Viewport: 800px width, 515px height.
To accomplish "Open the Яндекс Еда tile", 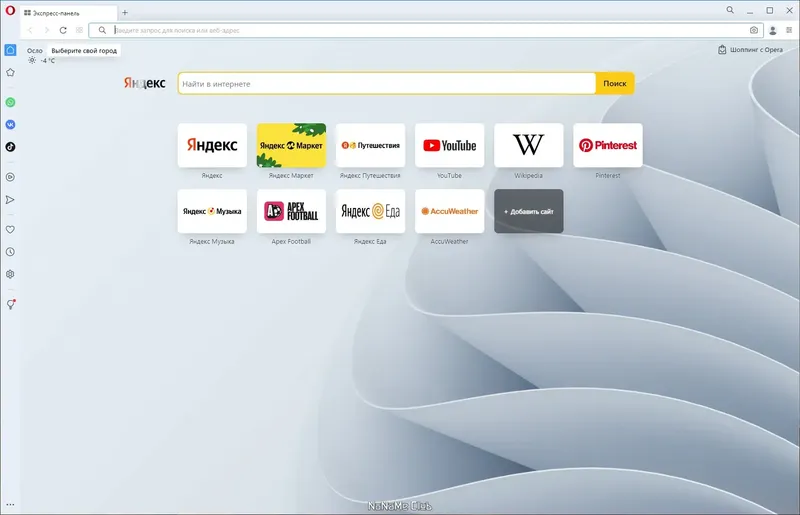I will tap(370, 211).
